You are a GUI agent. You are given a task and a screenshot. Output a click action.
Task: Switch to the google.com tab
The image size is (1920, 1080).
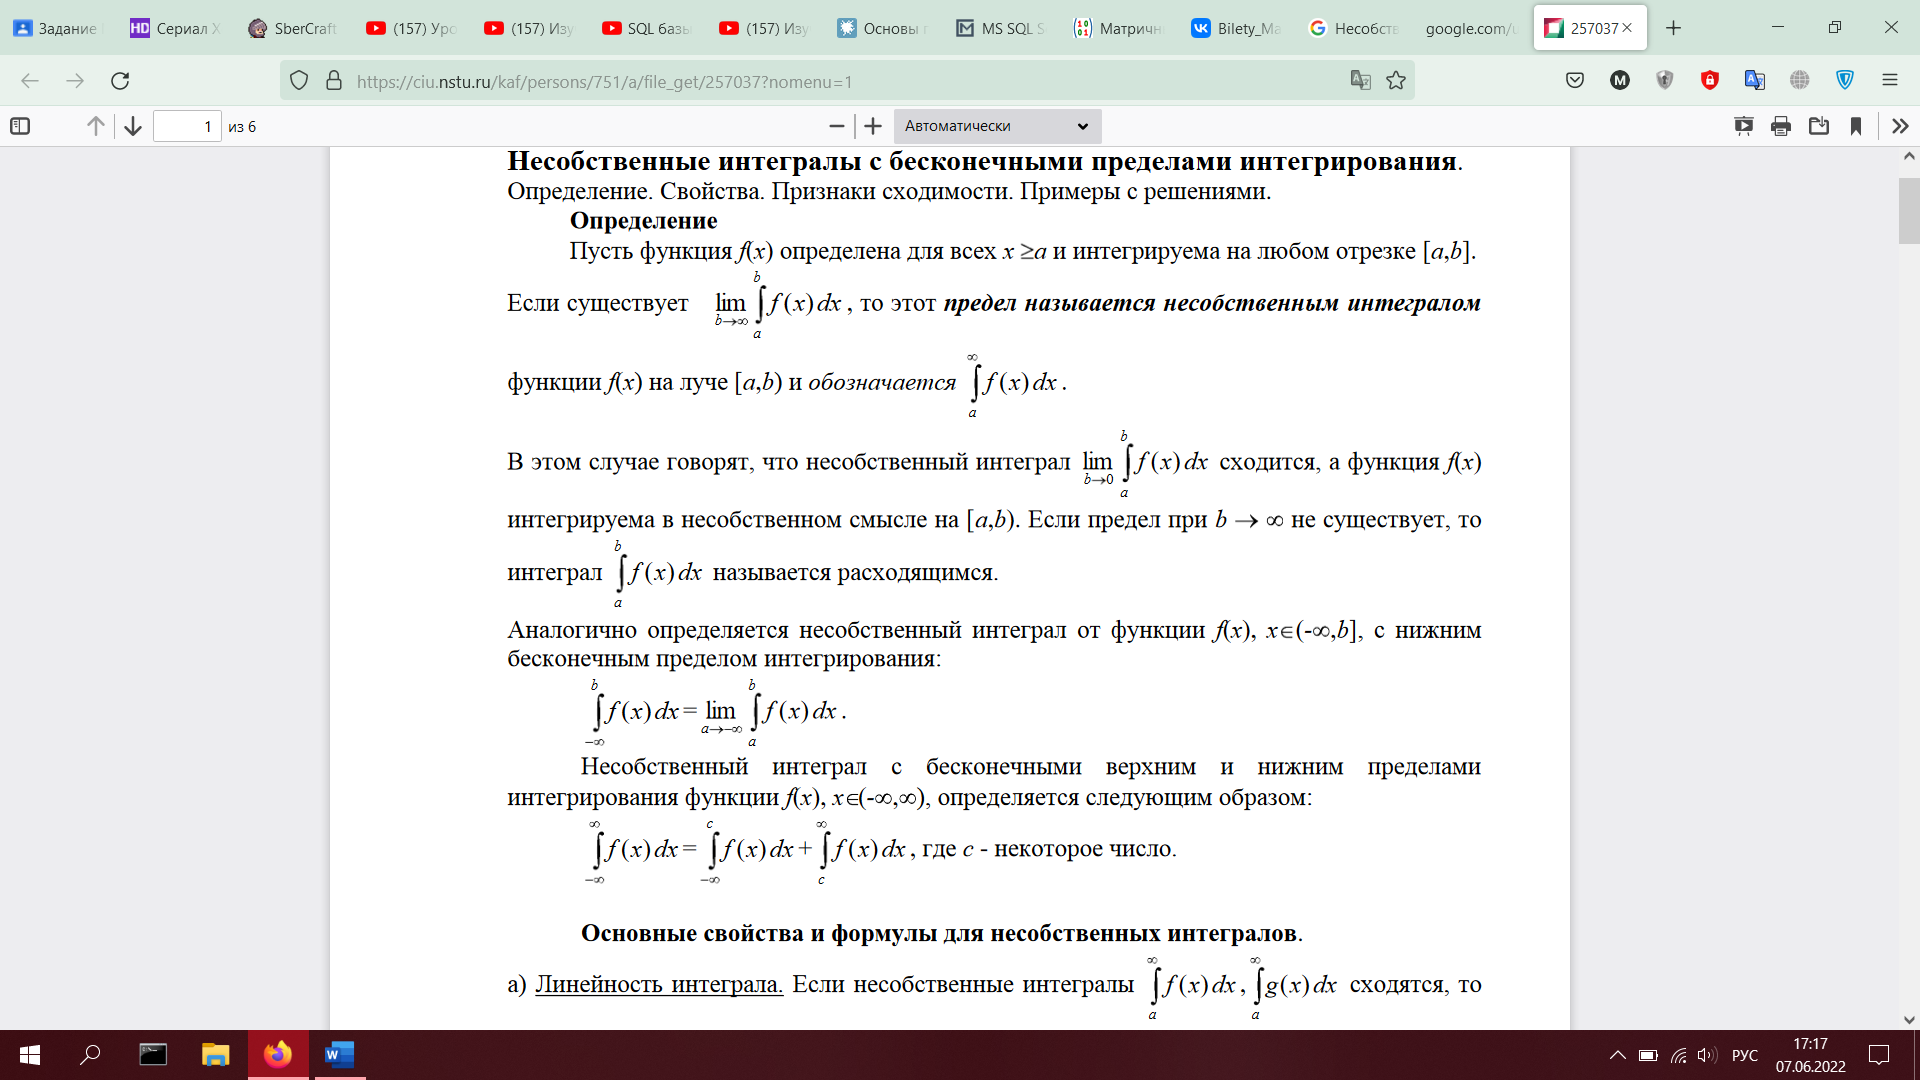(1472, 28)
